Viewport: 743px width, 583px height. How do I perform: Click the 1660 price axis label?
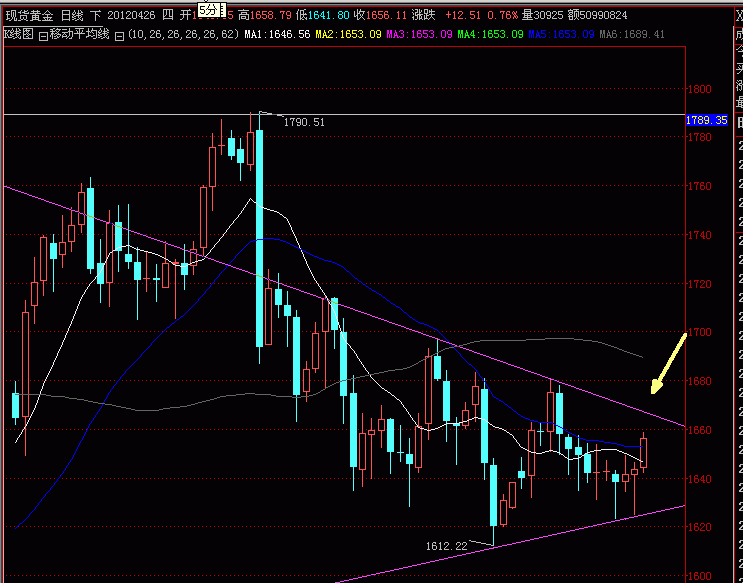699,430
